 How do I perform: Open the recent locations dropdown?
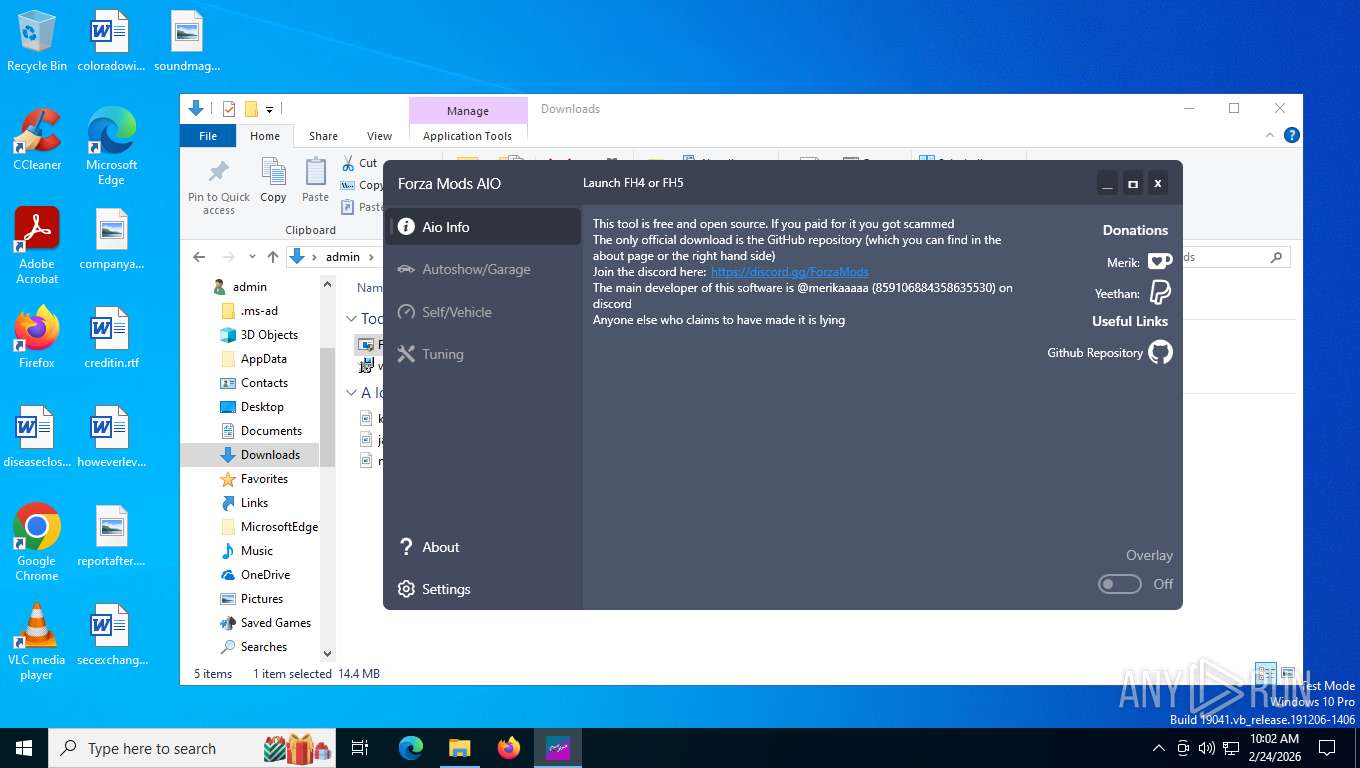click(251, 257)
